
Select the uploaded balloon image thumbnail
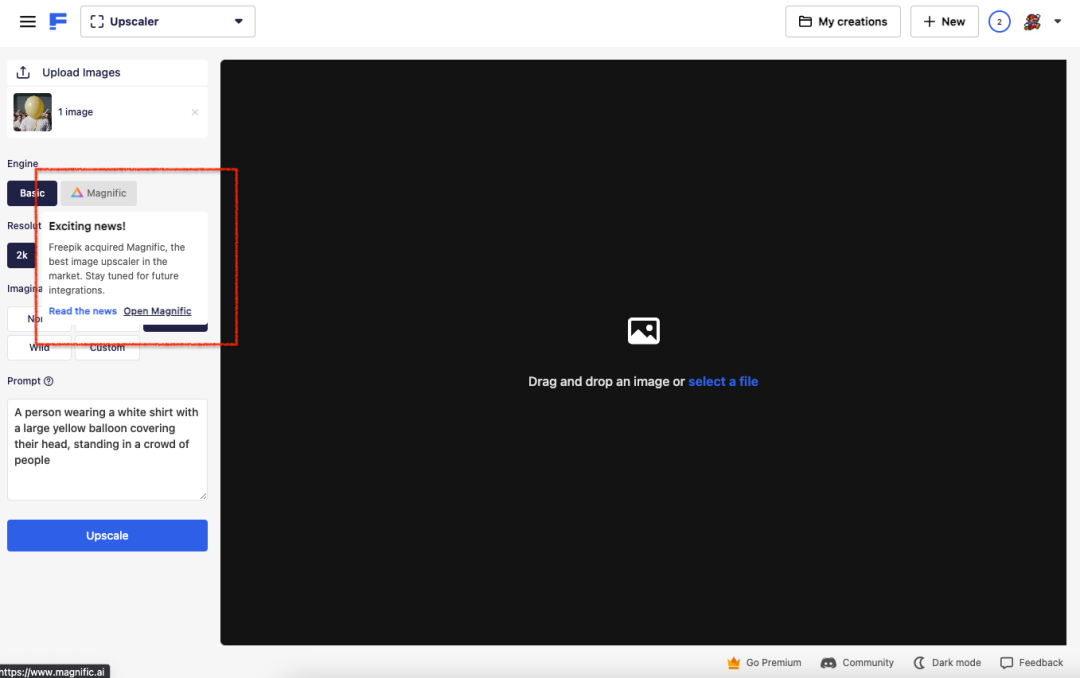click(32, 112)
